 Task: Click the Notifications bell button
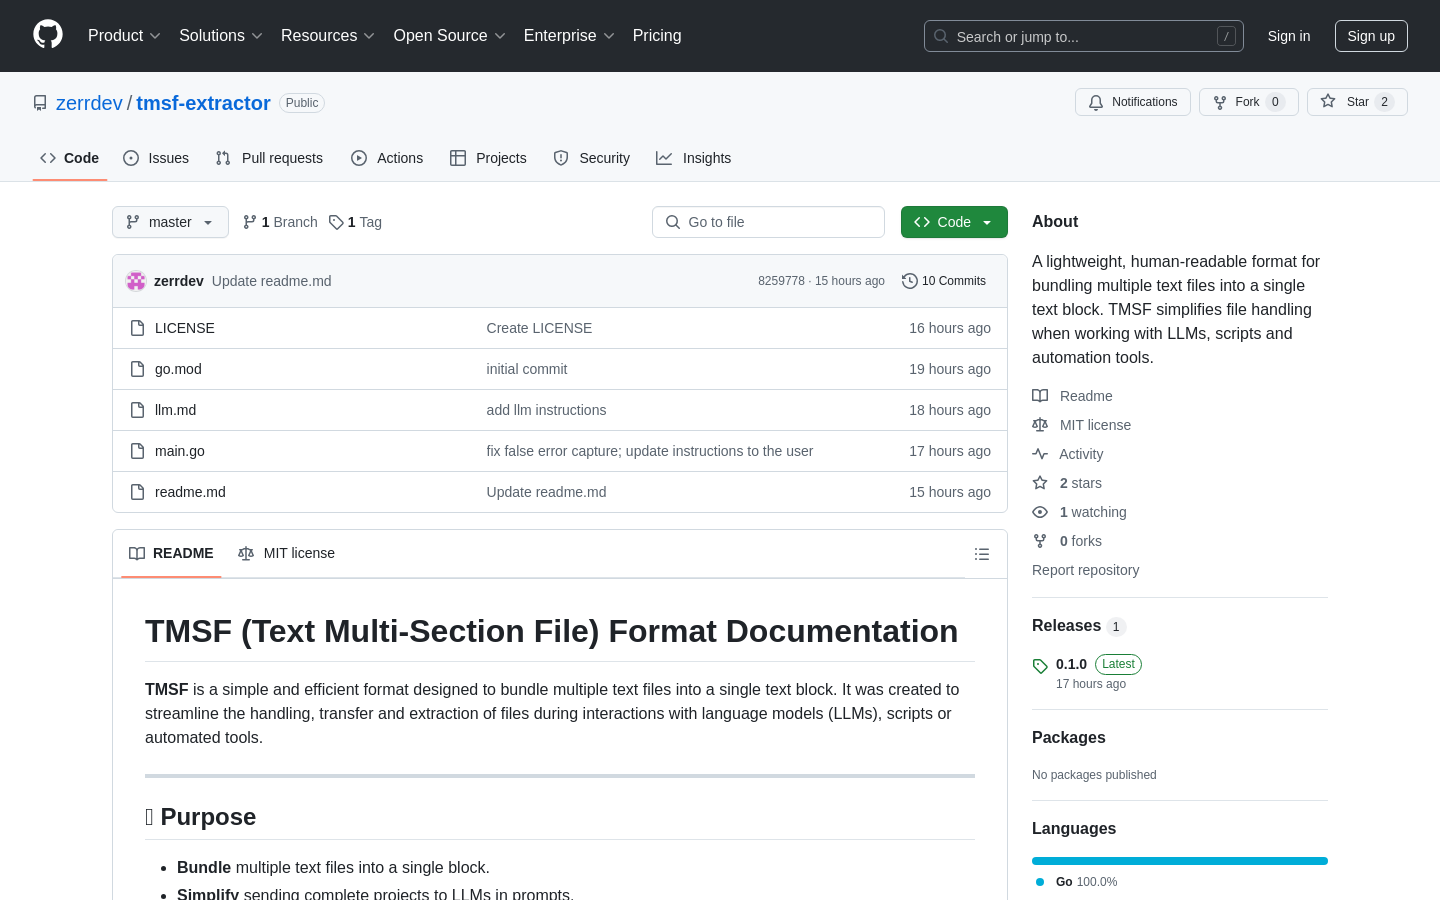[1133, 102]
